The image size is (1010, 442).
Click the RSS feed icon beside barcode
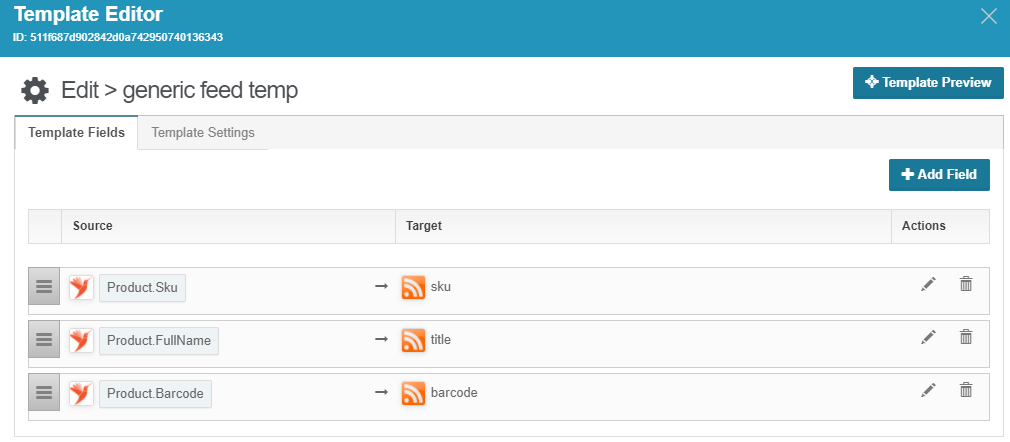pyautogui.click(x=413, y=394)
